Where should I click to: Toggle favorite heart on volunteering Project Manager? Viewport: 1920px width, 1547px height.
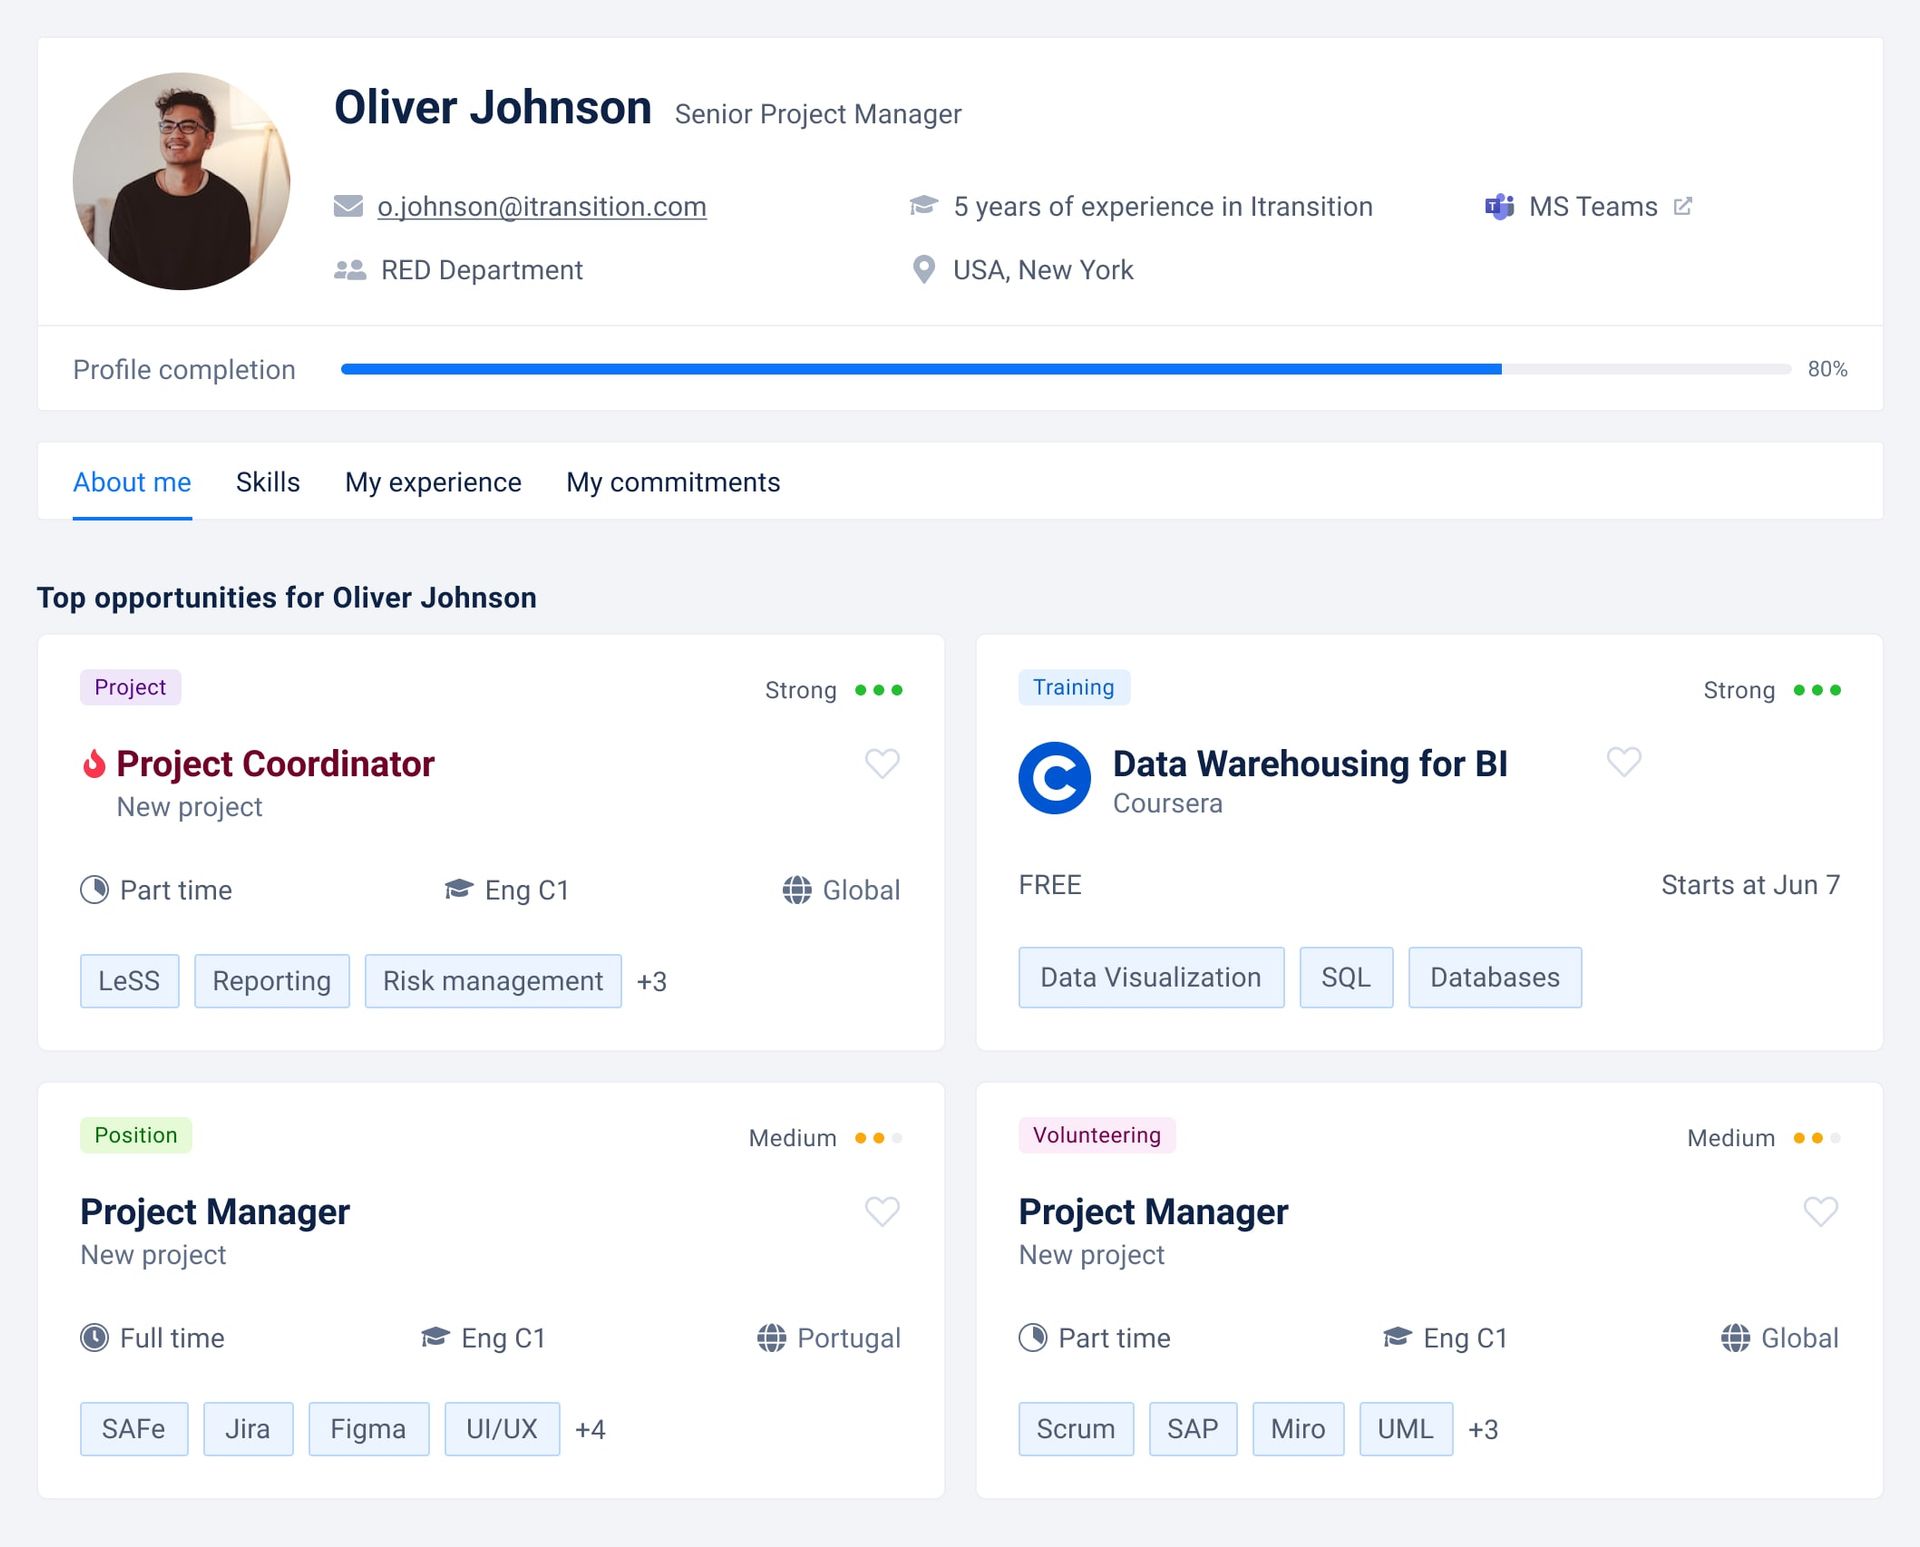1822,1216
